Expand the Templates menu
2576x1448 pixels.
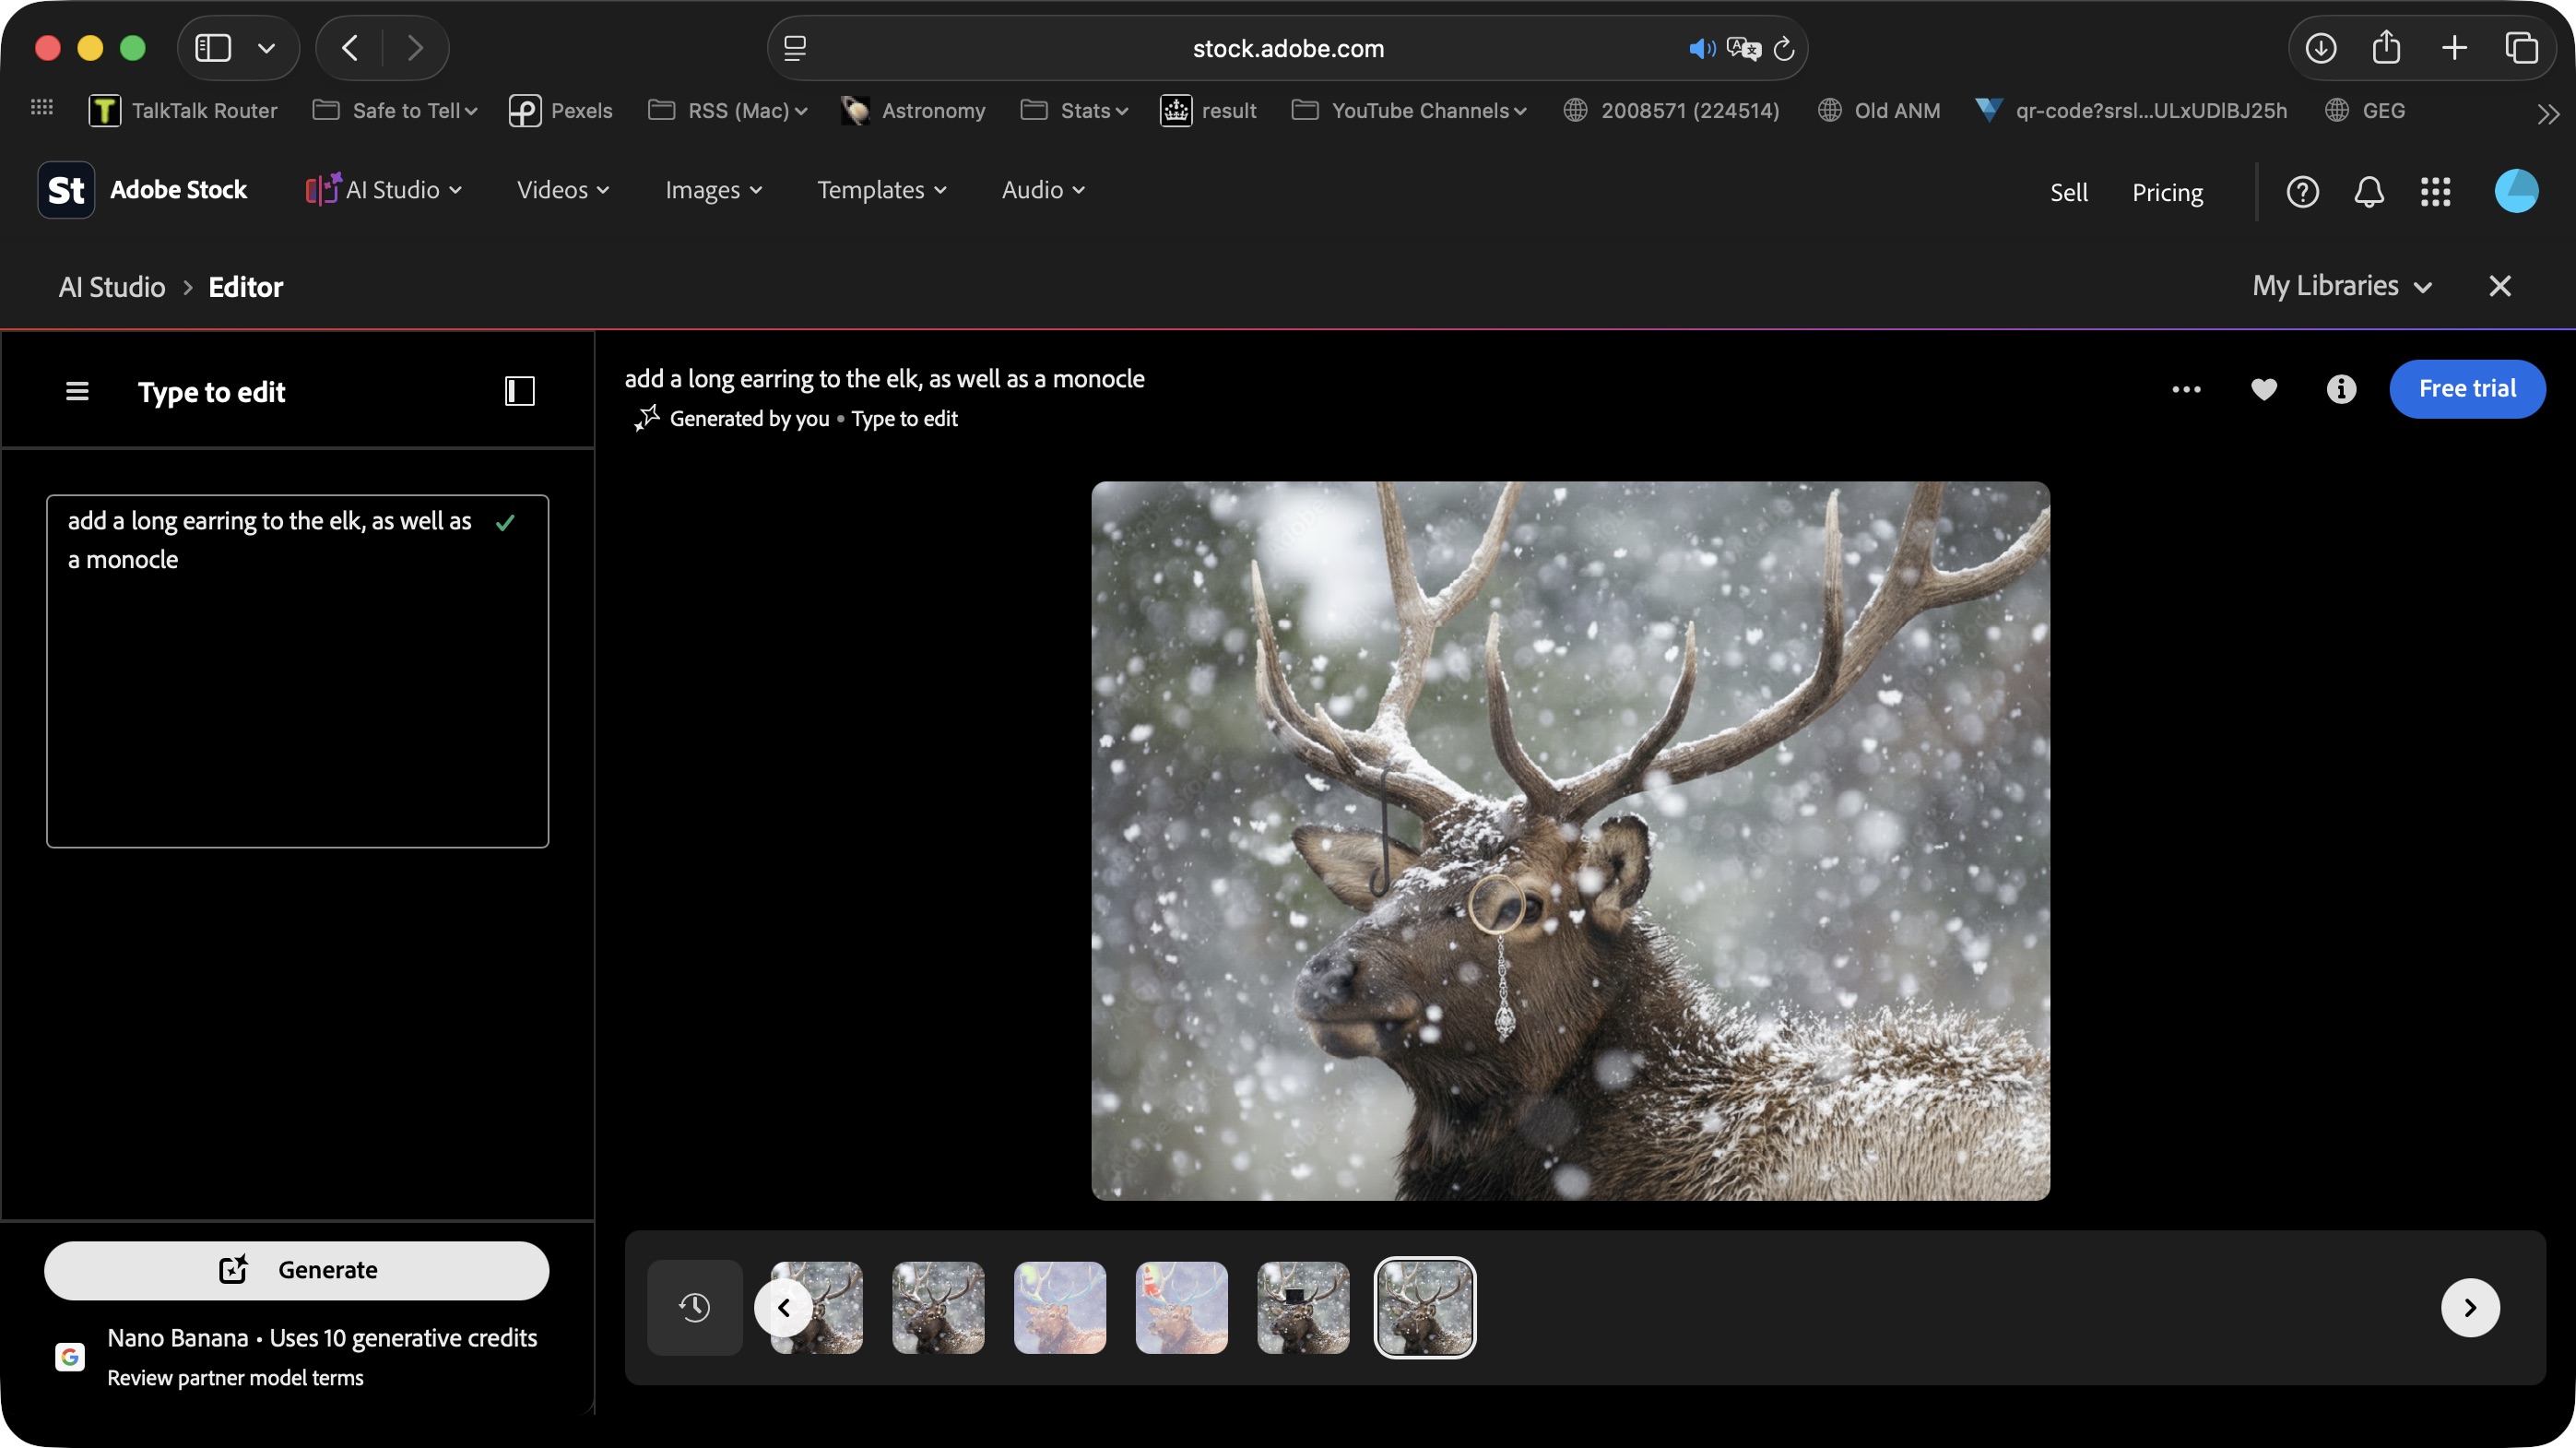coord(882,190)
